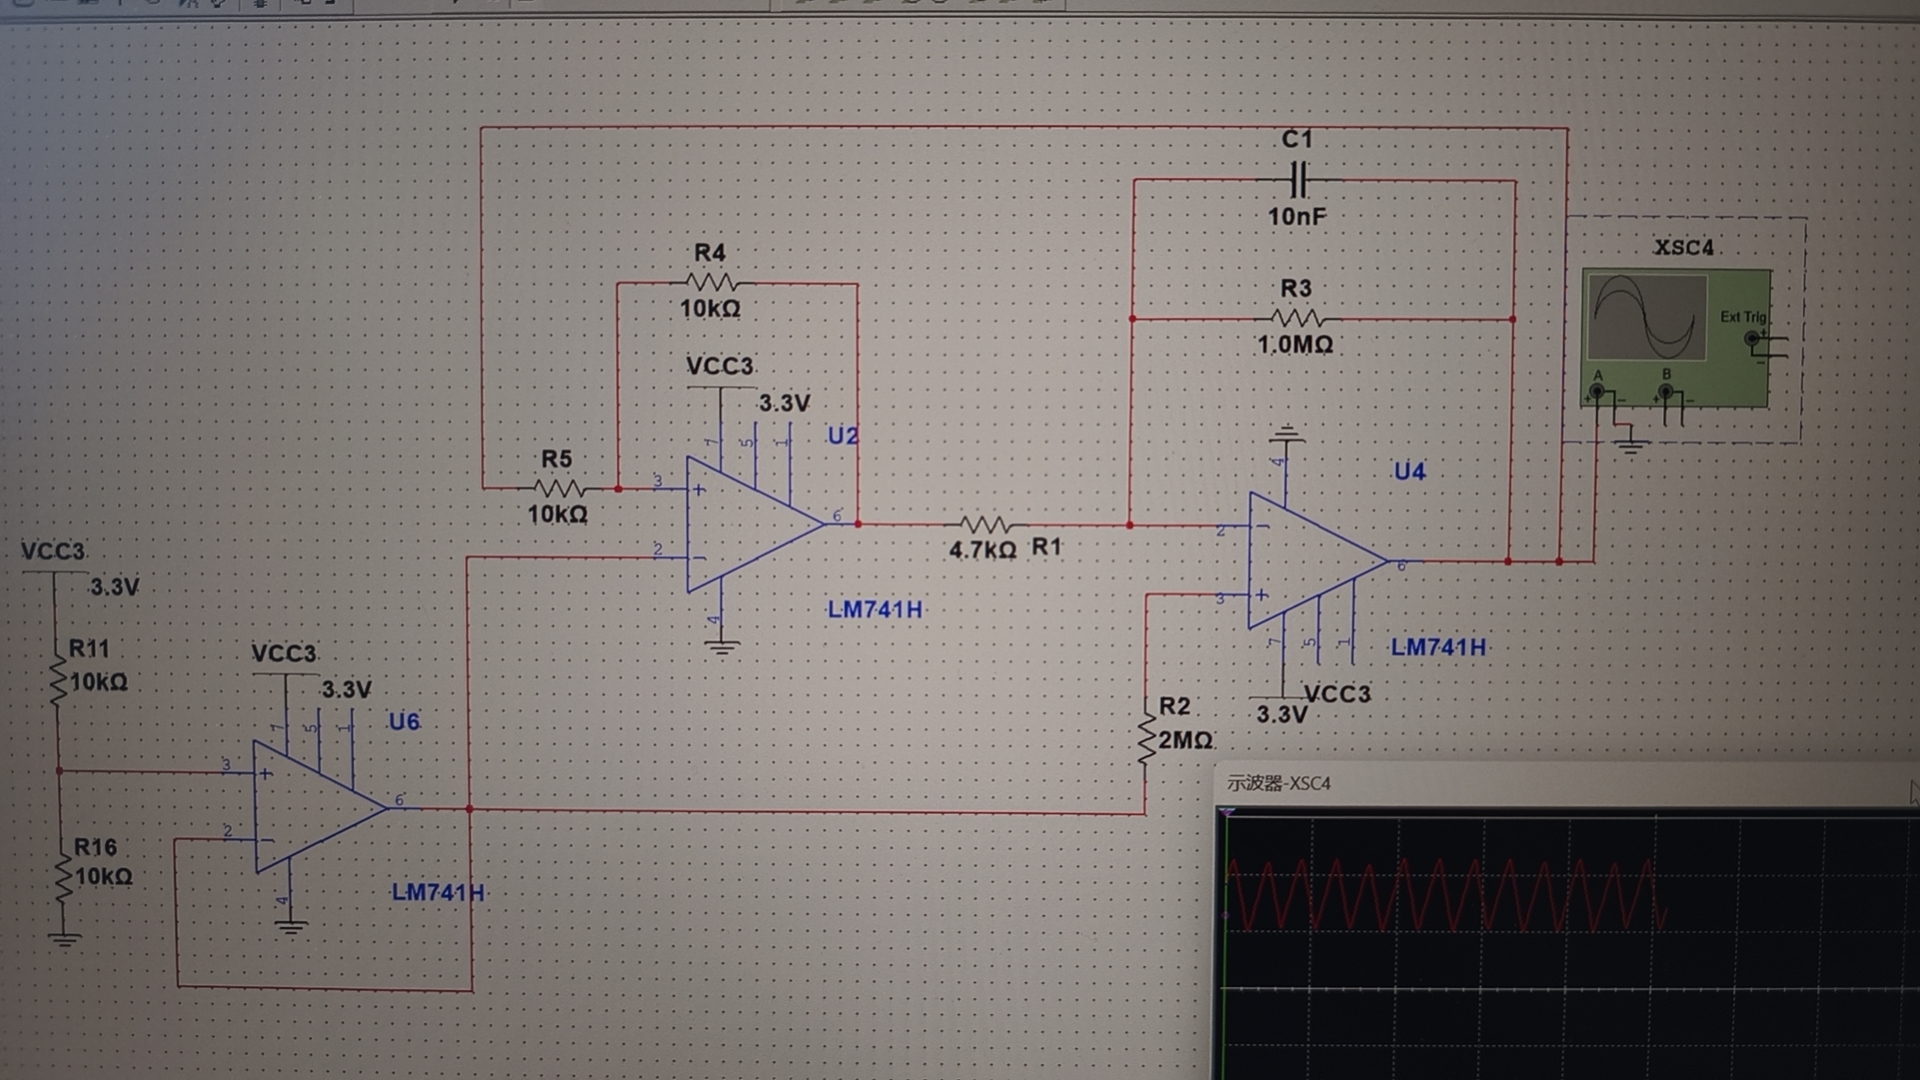1920x1080 pixels.
Task: Click oscilloscope channel A terminal
Action: (1597, 393)
